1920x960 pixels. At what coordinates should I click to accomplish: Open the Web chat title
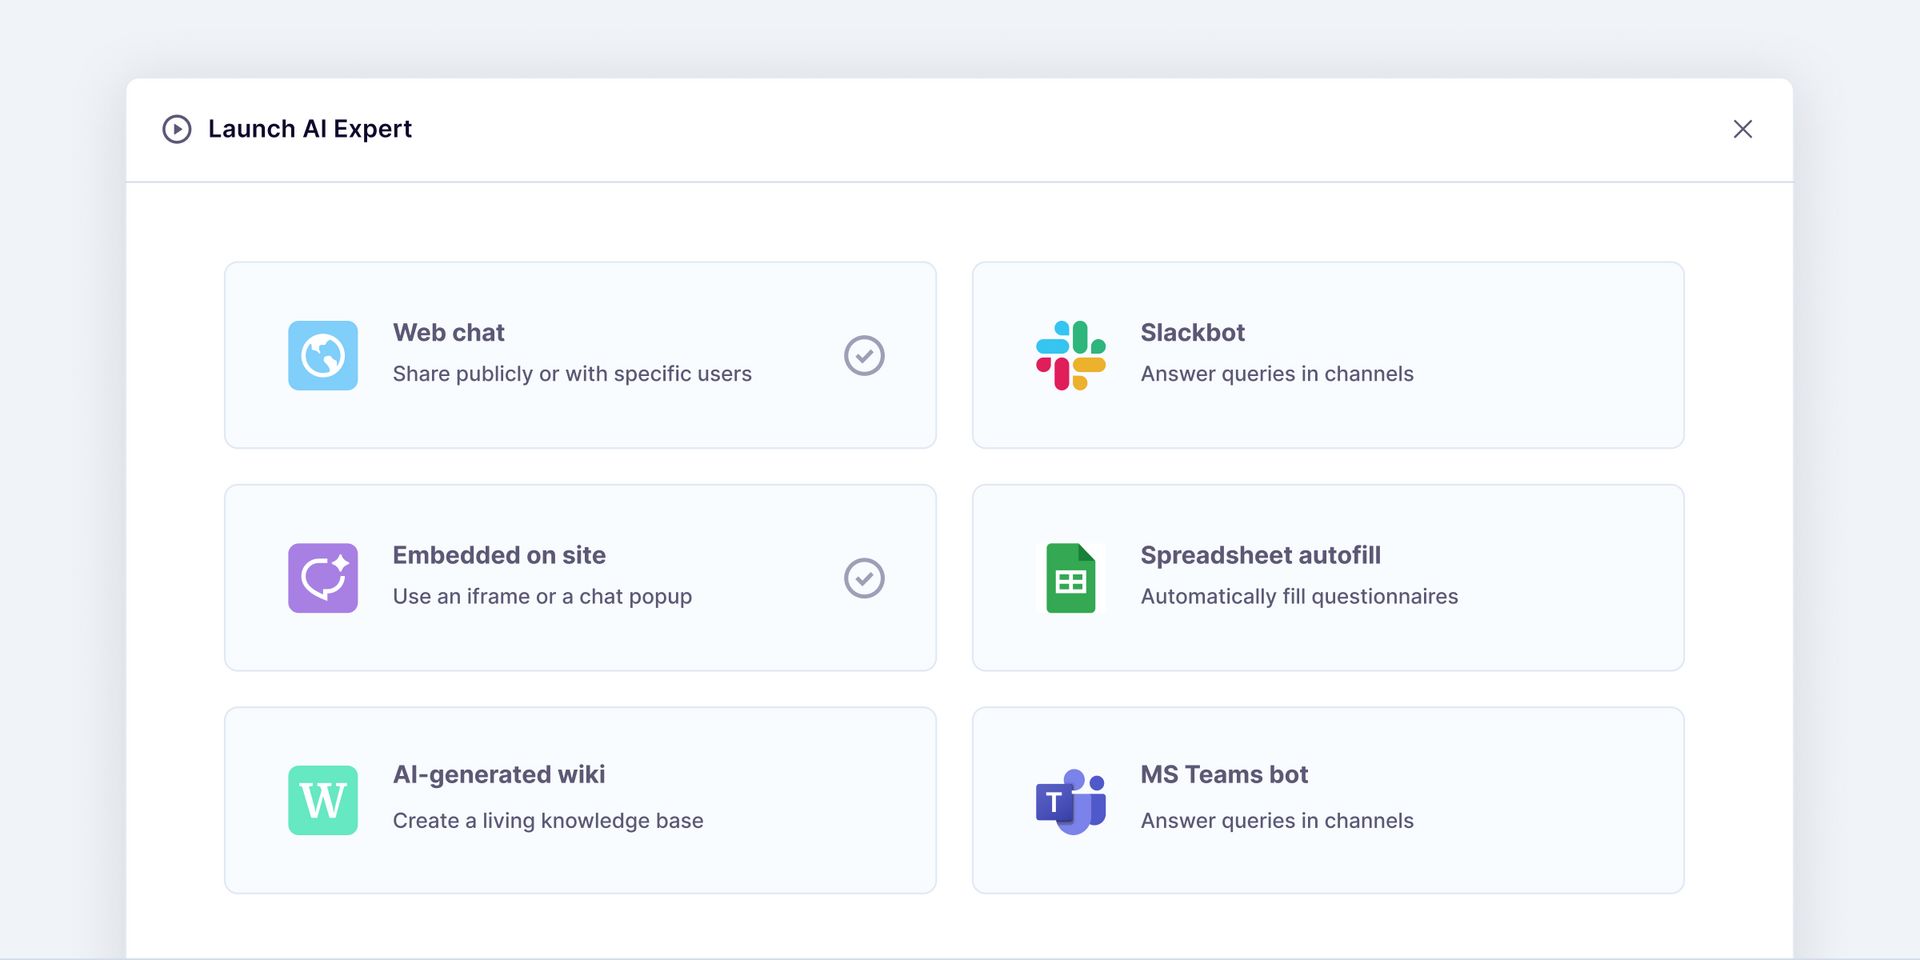tap(448, 333)
